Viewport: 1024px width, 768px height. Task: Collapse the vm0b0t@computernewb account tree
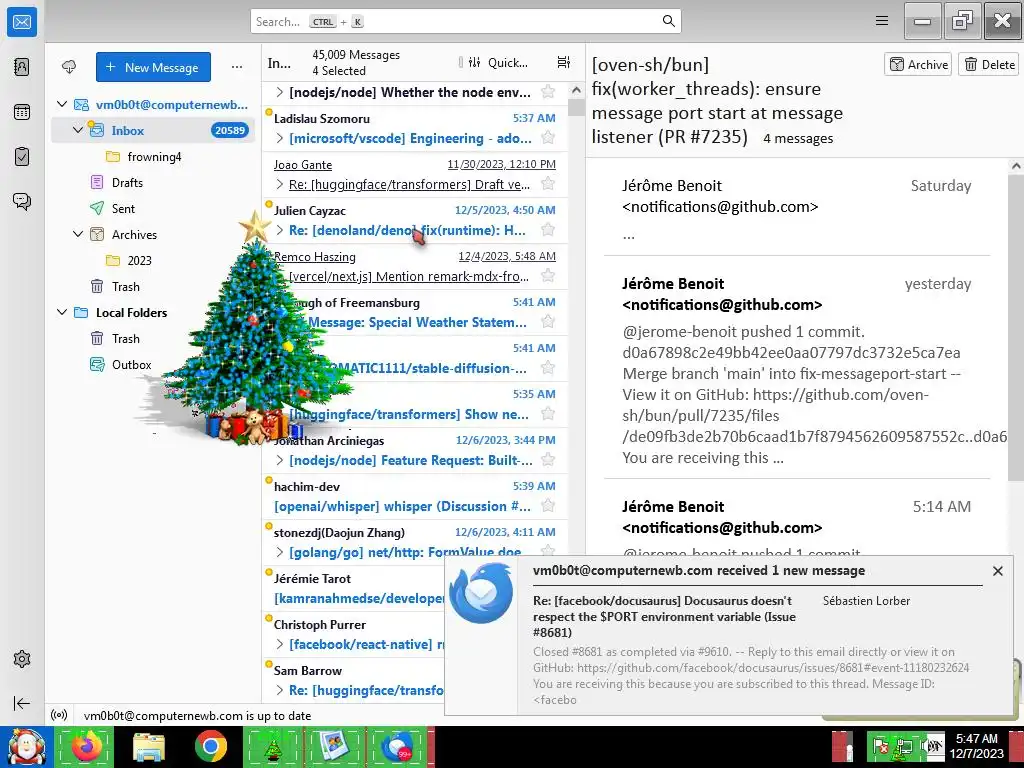(x=62, y=104)
